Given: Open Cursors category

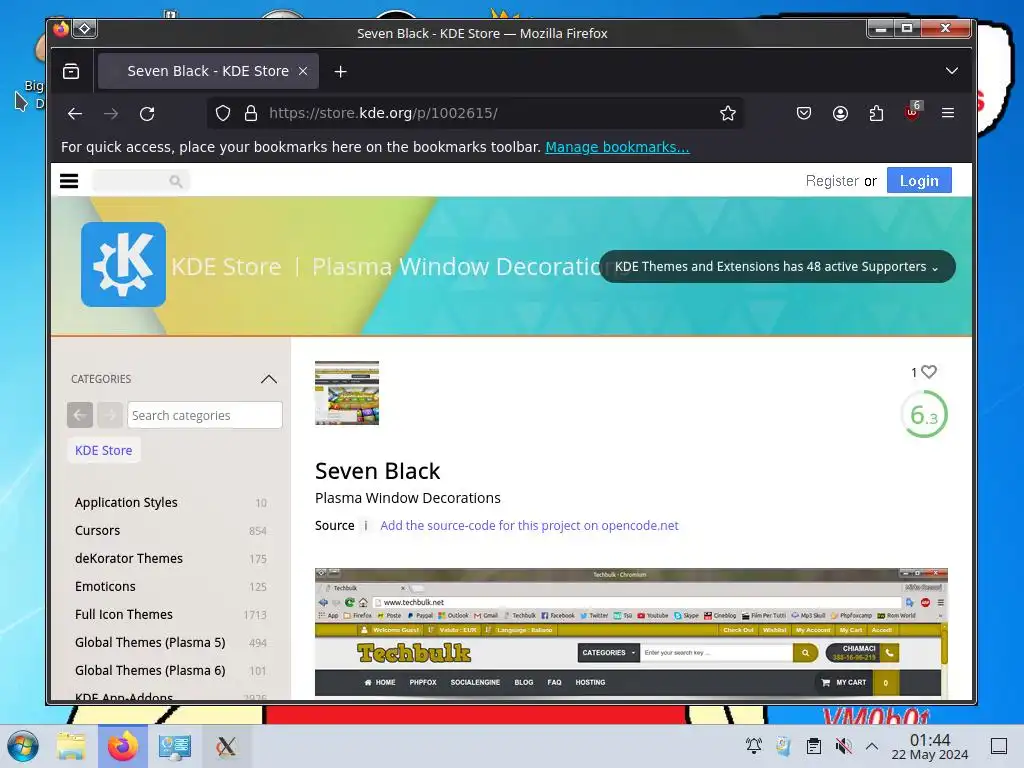Looking at the screenshot, I should coord(97,530).
